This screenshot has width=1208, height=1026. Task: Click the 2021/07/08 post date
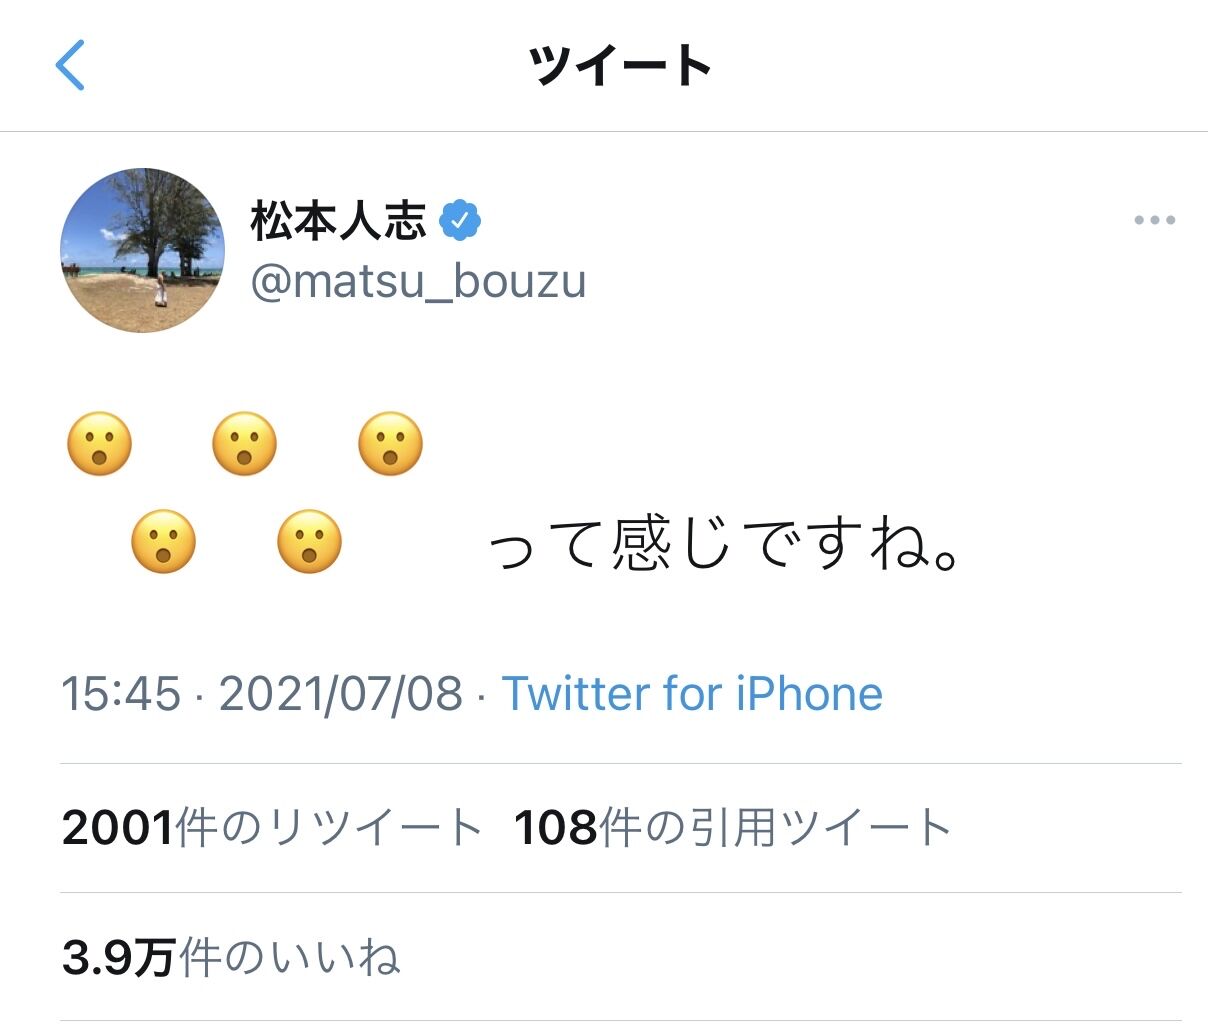(x=341, y=693)
